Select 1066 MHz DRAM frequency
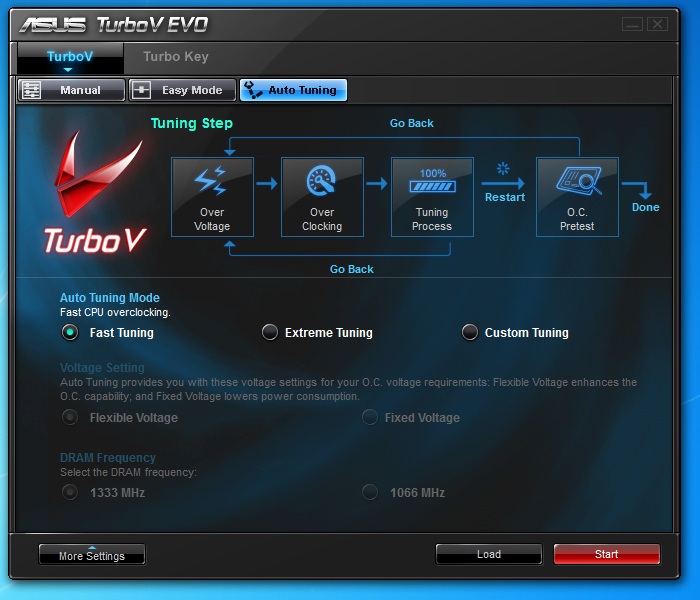This screenshot has height=600, width=700. click(x=370, y=492)
